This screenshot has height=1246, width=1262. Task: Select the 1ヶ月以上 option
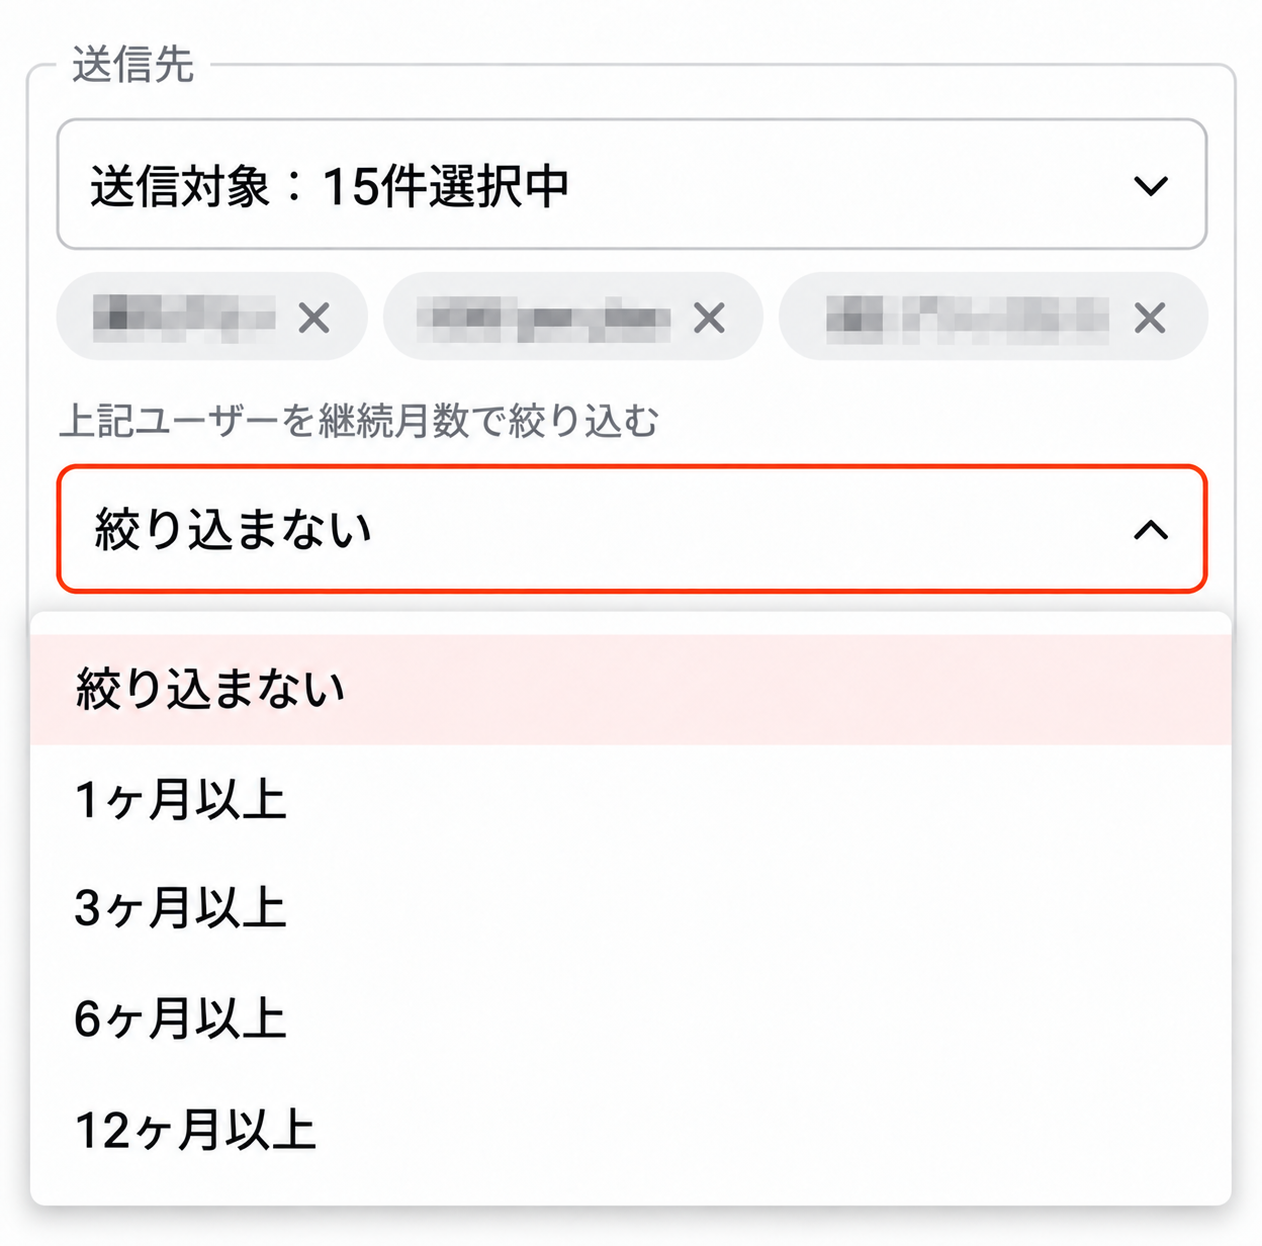pos(631,800)
